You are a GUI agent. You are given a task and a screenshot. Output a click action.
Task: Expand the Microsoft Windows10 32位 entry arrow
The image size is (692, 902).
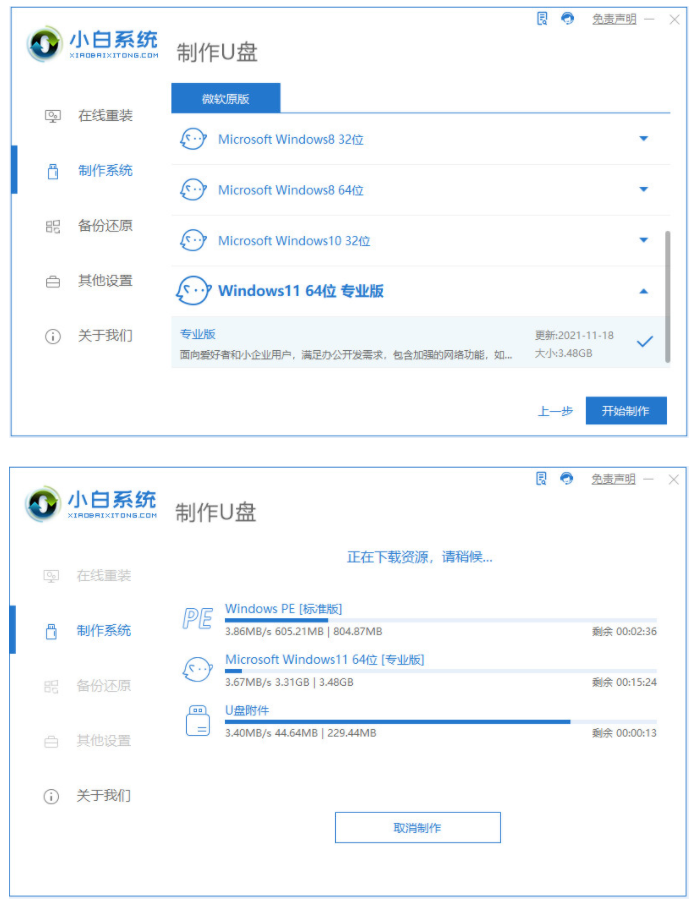pos(644,241)
